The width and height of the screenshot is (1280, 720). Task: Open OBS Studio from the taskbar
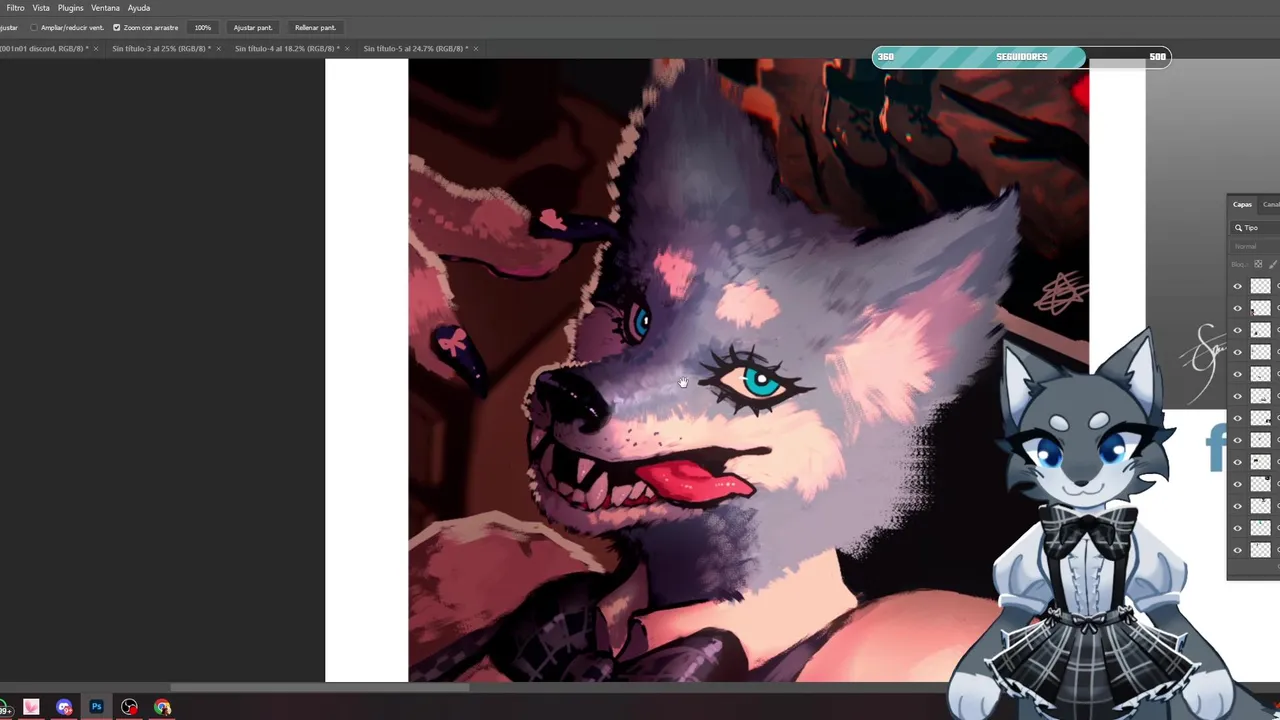130,707
